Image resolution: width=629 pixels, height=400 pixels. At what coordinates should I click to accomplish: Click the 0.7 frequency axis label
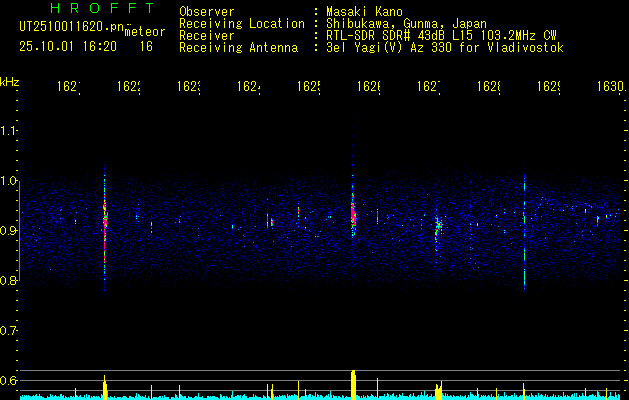coord(8,331)
